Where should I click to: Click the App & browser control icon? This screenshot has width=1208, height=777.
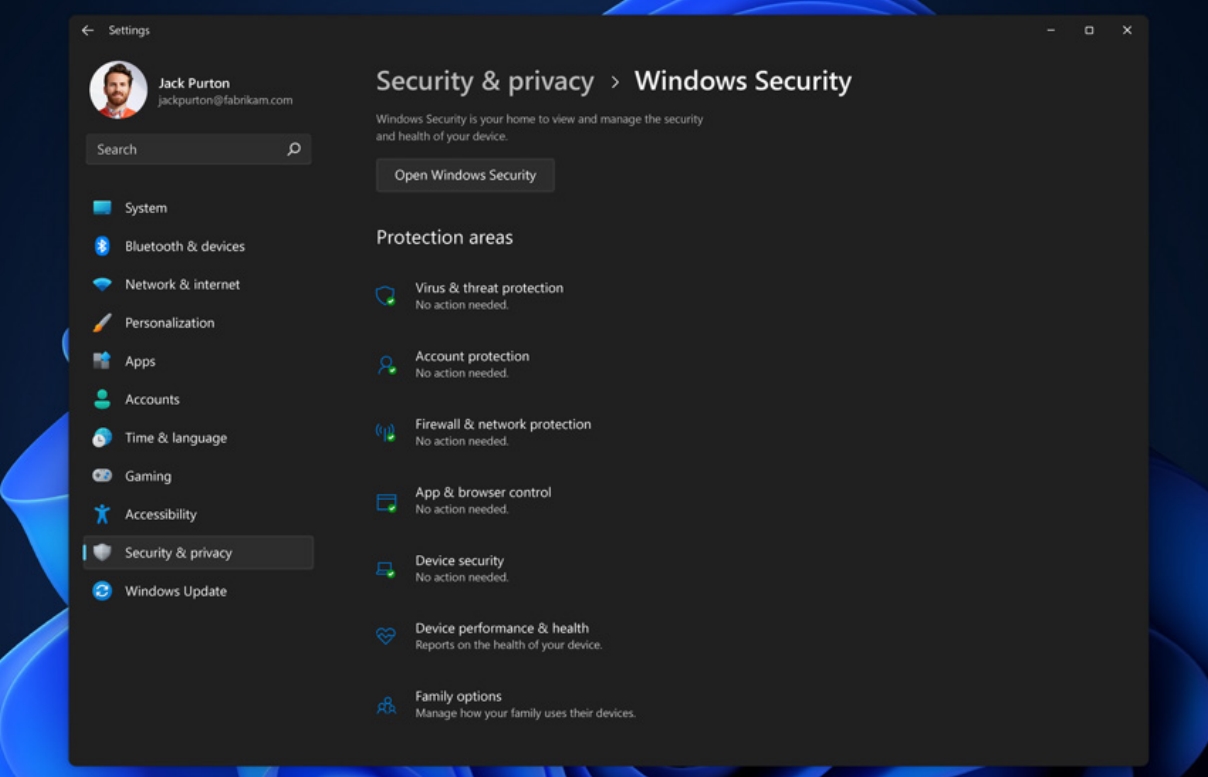click(x=386, y=502)
